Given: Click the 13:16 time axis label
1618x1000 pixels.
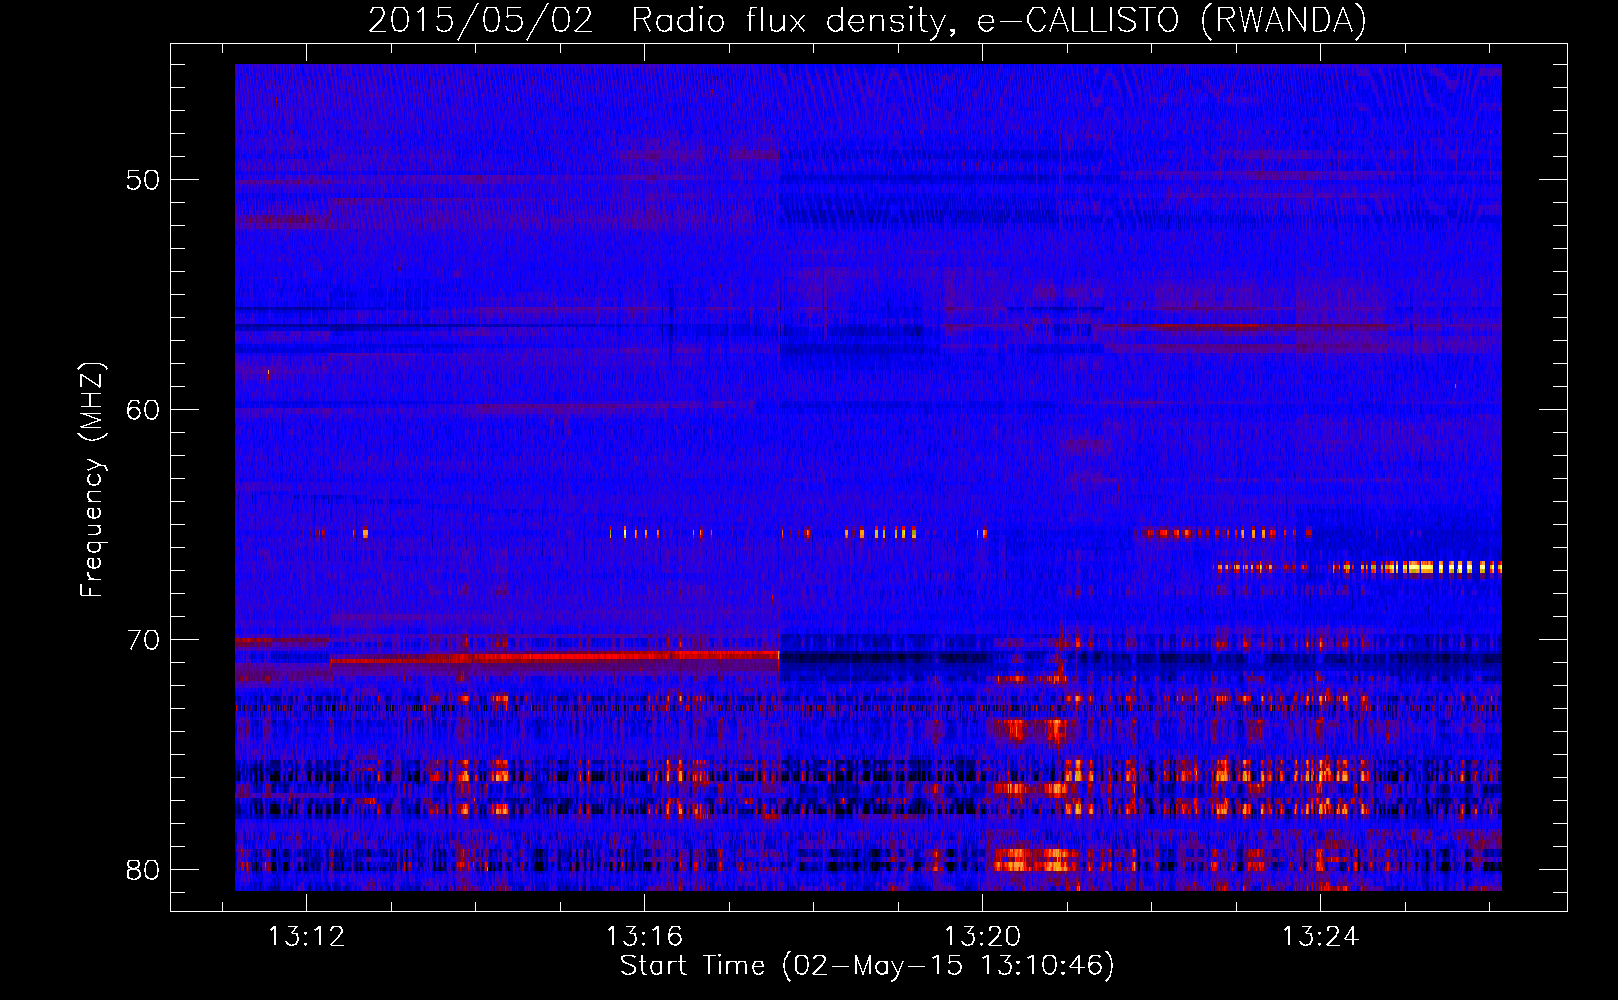Looking at the screenshot, I should (644, 936).
